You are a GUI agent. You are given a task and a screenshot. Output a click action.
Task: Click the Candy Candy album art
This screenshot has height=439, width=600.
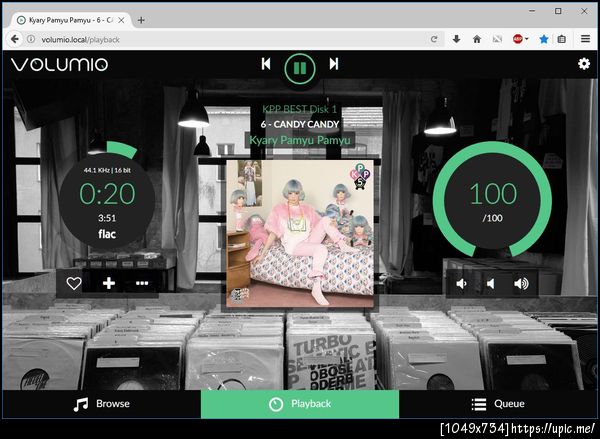coord(300,233)
